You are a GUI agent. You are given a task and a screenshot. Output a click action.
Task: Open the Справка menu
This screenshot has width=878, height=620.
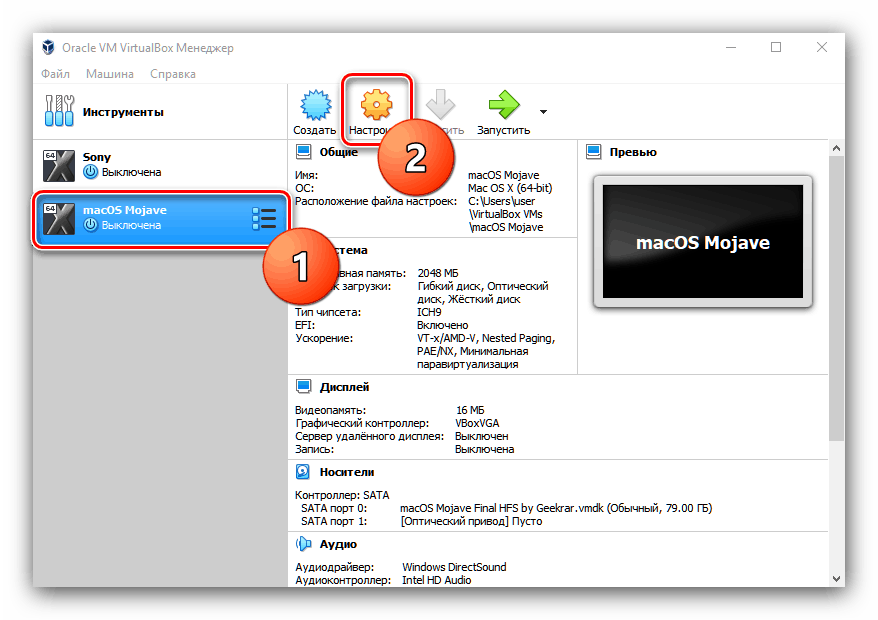click(172, 74)
